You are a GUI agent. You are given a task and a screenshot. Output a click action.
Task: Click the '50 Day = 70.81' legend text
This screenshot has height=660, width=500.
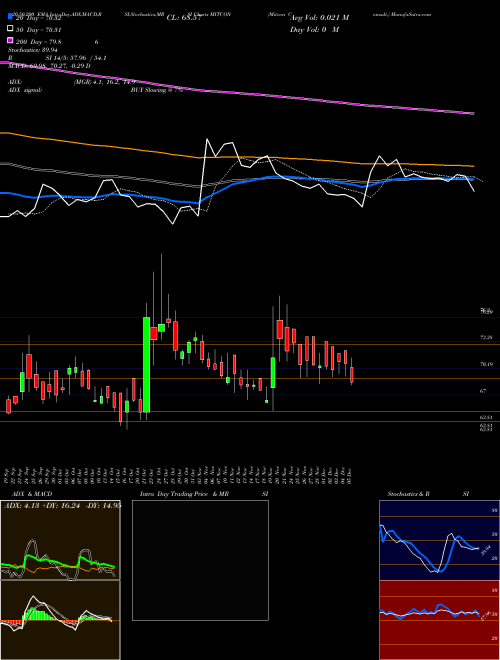[39, 30]
